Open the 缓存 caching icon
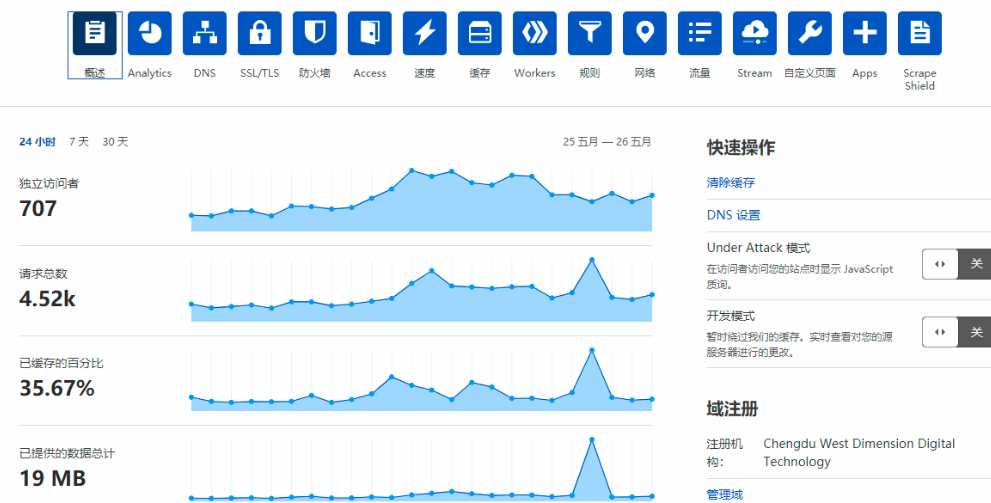This screenshot has height=503, width=991. (x=480, y=34)
